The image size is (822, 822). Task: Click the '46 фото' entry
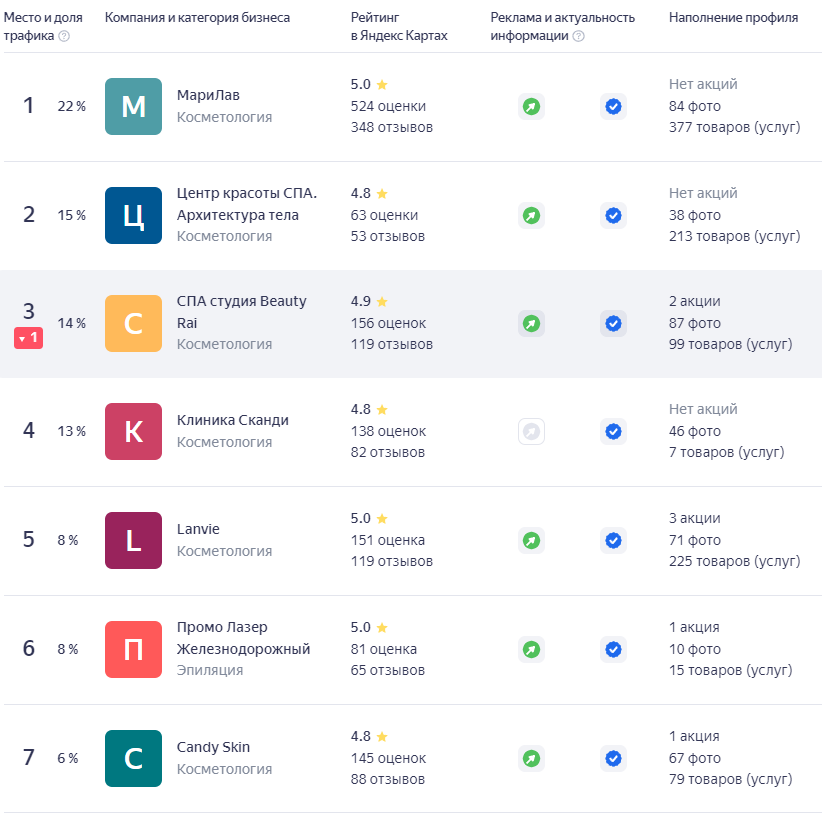(695, 431)
